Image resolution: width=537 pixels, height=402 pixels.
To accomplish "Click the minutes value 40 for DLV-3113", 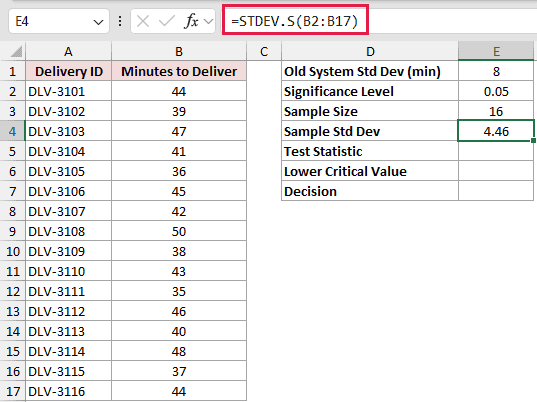I will (179, 331).
